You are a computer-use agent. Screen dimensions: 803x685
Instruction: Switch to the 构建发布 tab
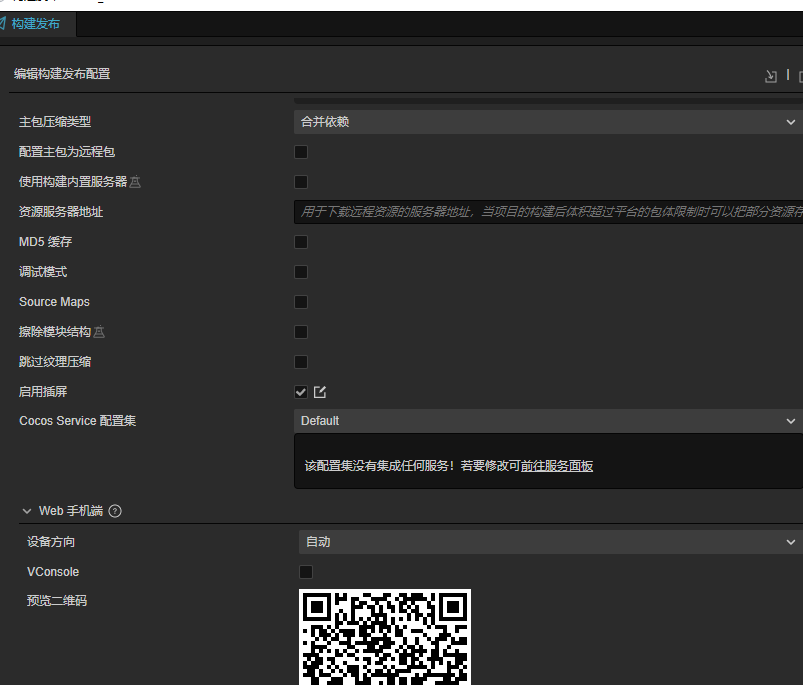pos(35,24)
